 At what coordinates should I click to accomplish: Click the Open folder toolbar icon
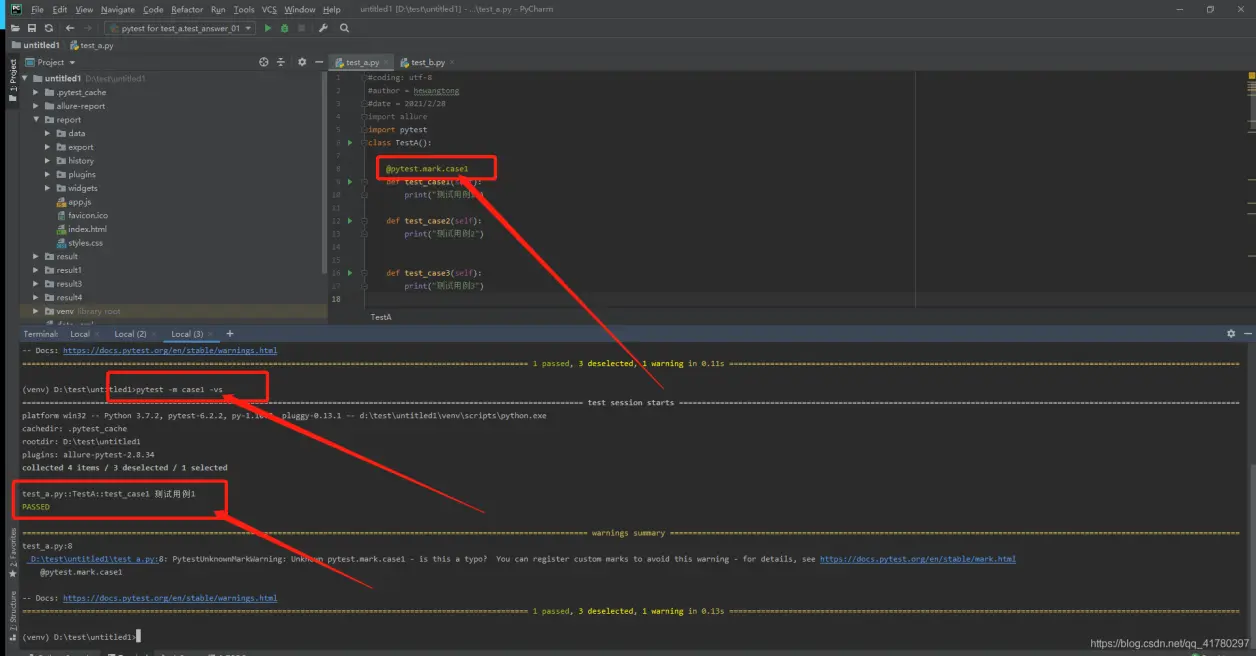(x=16, y=28)
